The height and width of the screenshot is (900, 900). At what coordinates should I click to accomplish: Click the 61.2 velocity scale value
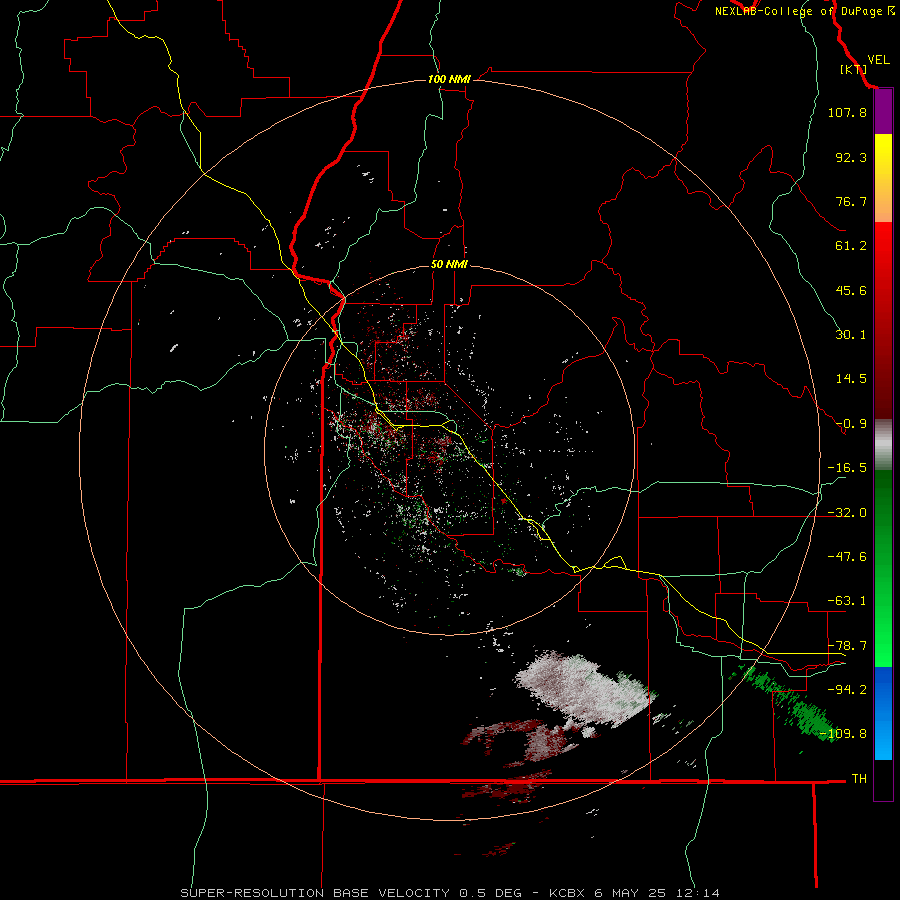(x=851, y=246)
